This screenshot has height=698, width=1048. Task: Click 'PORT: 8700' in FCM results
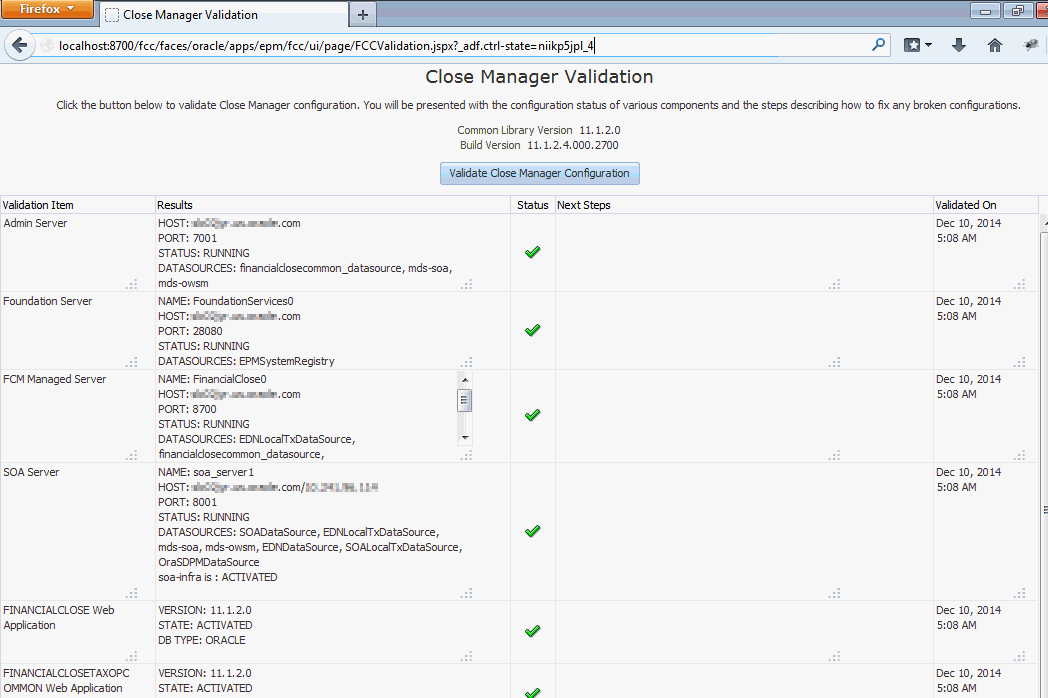pyautogui.click(x=188, y=409)
